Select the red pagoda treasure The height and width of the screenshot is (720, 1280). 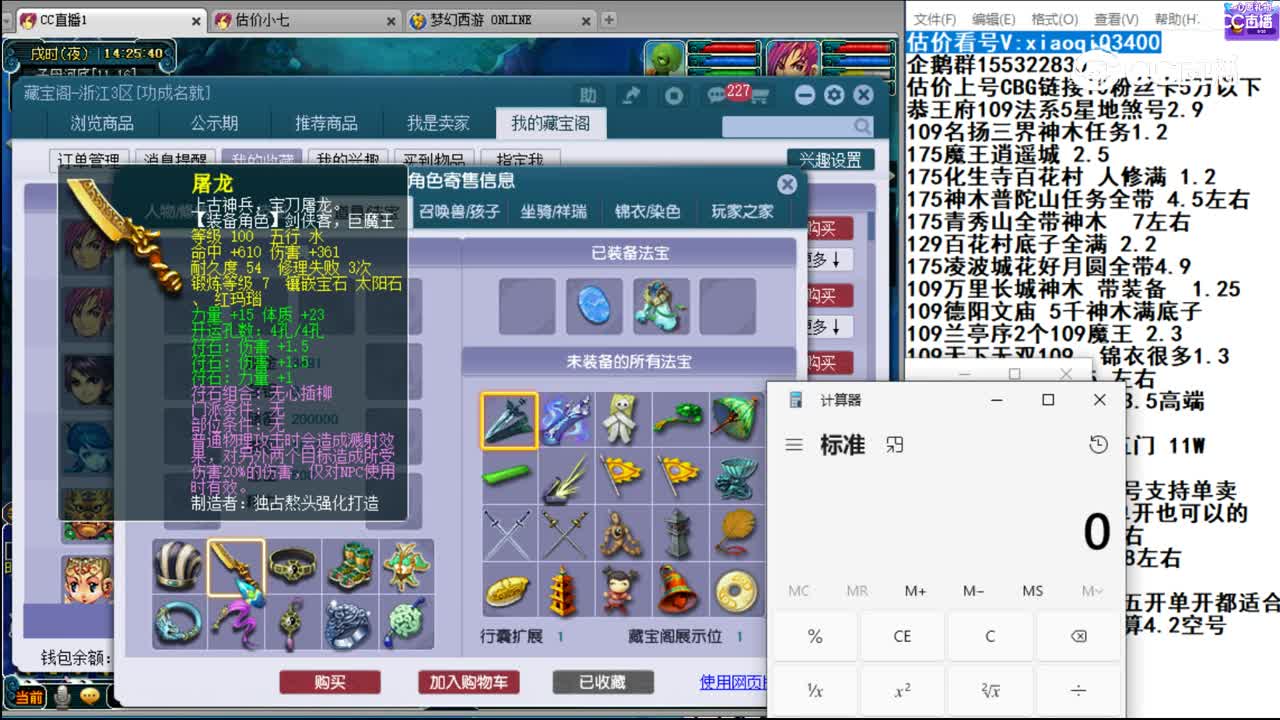pos(566,591)
